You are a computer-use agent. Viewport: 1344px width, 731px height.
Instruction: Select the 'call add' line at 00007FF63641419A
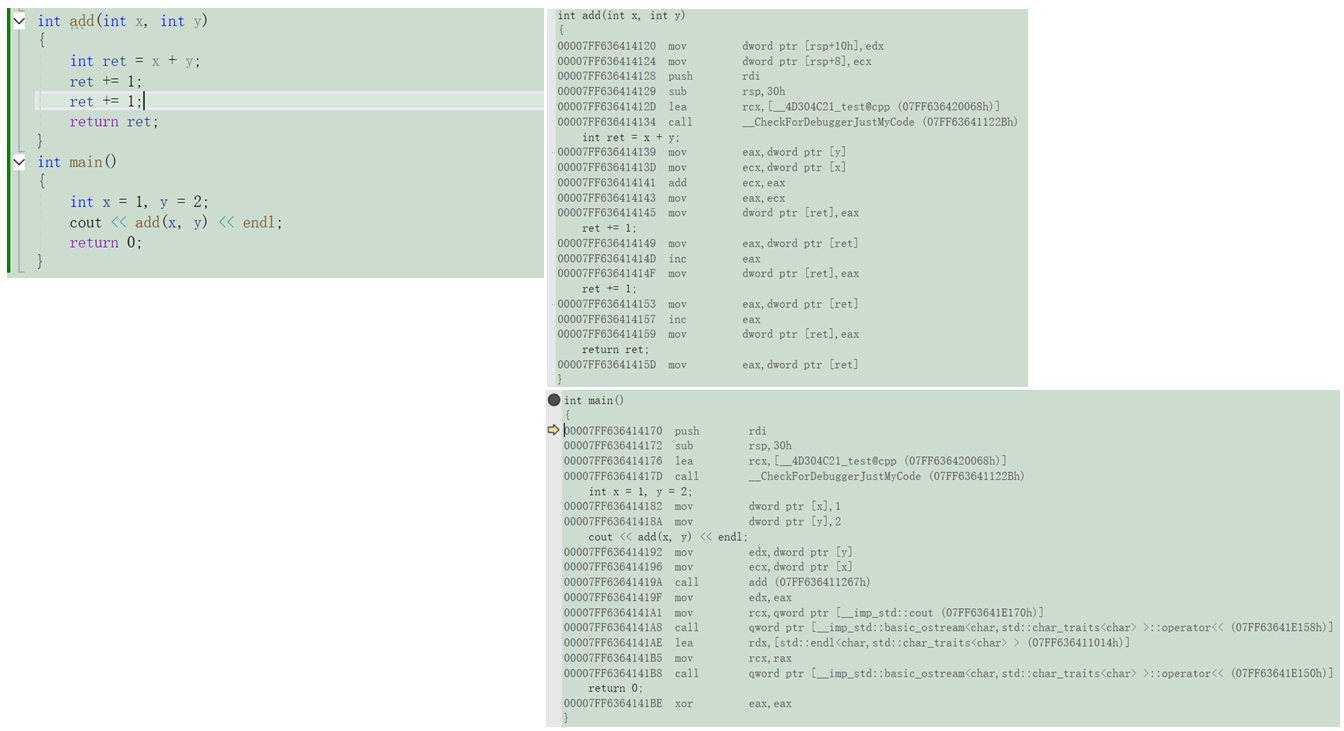click(x=717, y=582)
